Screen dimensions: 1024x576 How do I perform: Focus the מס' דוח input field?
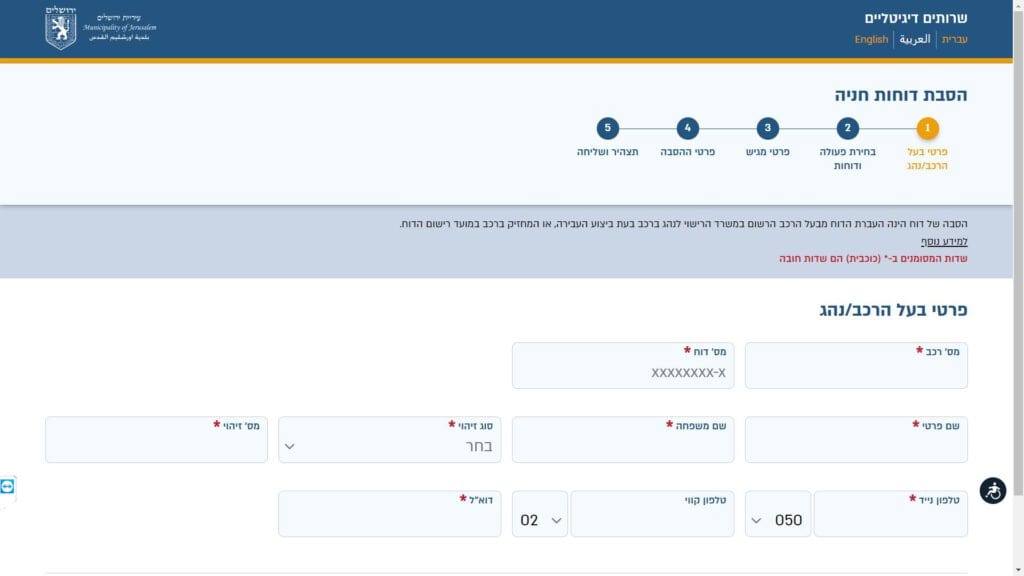coord(623,373)
